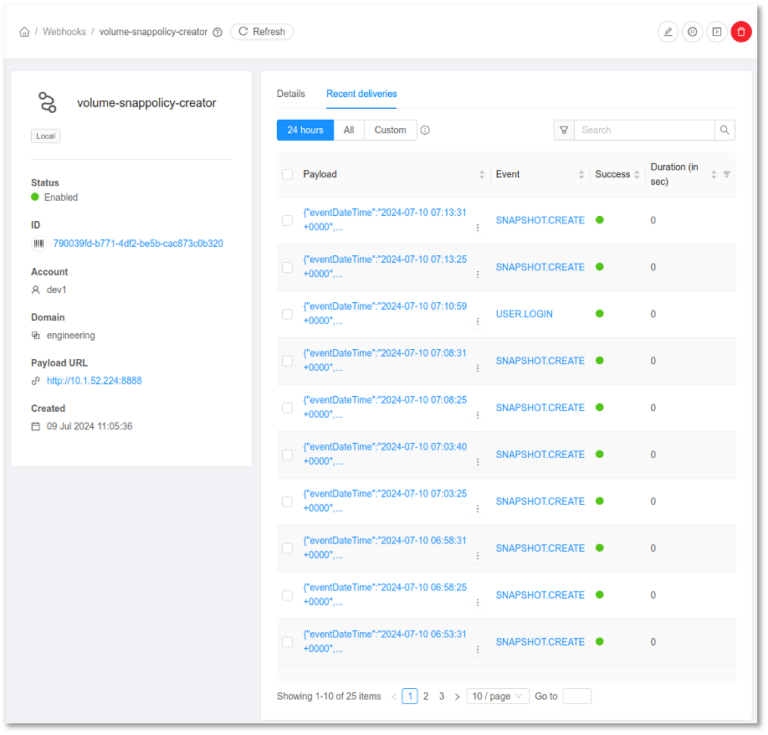Filter deliveries to 24 hours

tap(305, 130)
